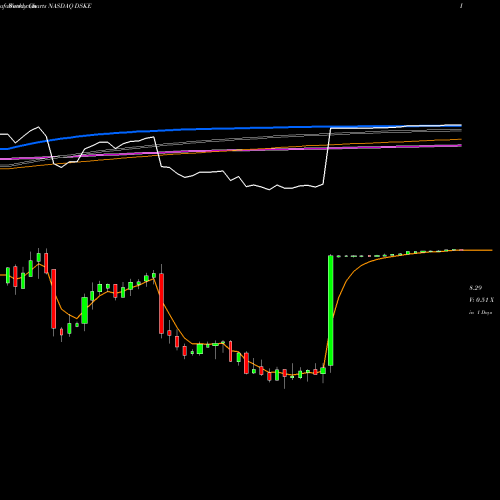Select the tallest green candlestick
Screen dimensions: 500x500
331,311
